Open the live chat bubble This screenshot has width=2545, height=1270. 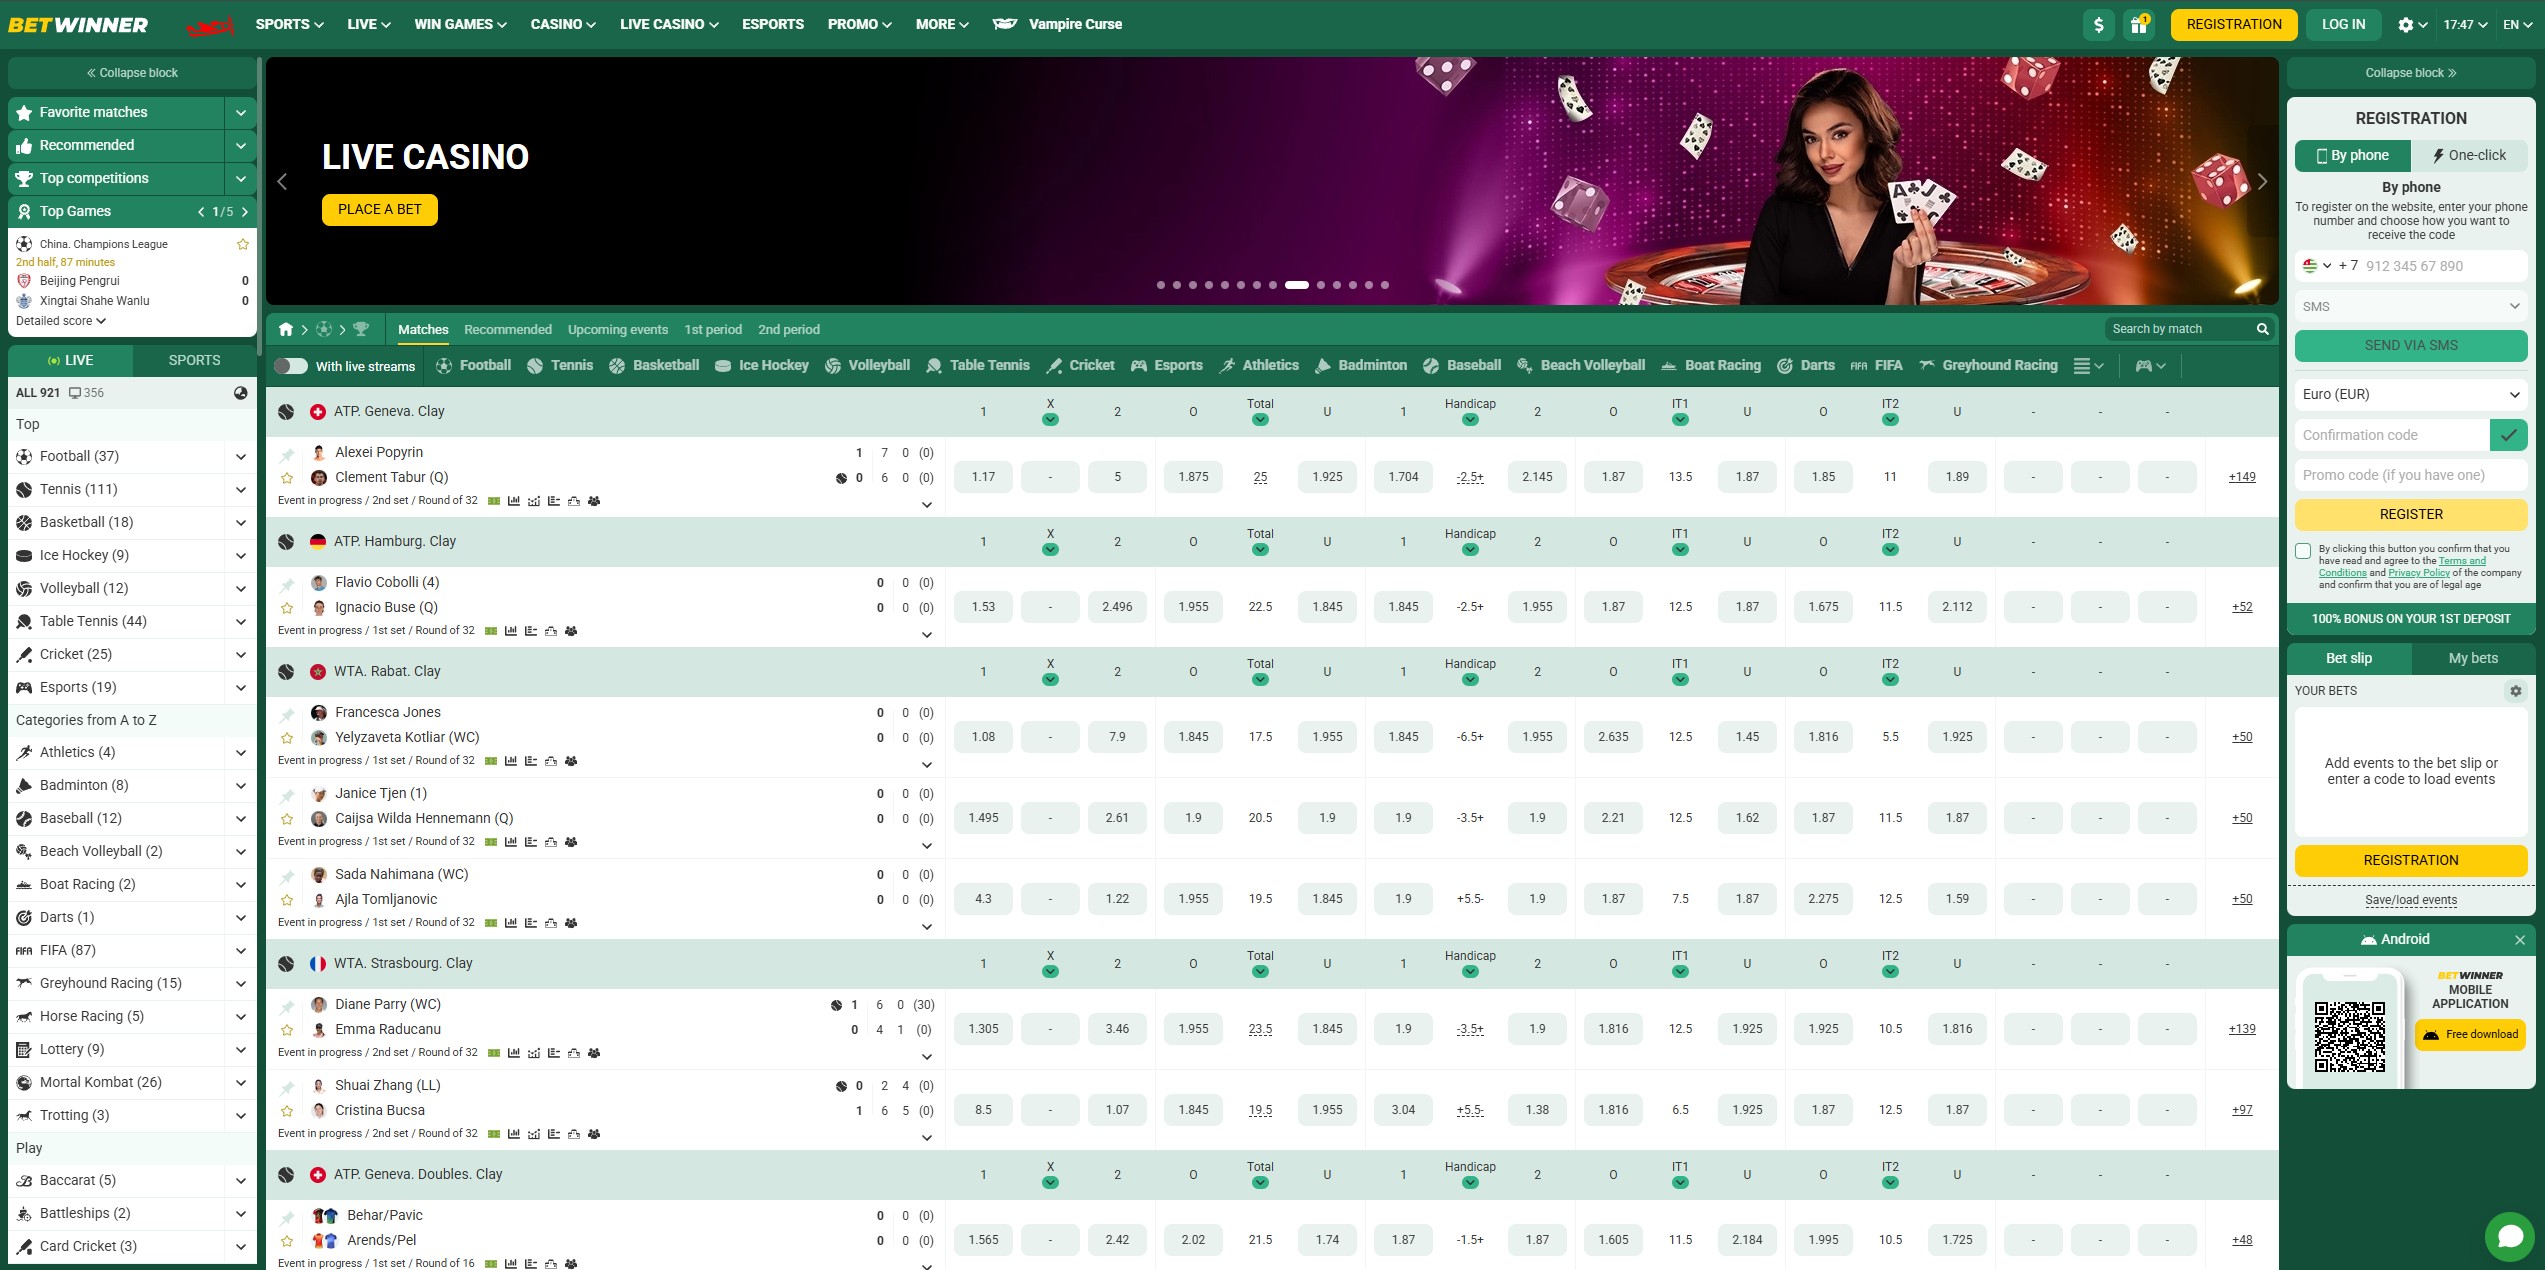tap(2510, 1236)
